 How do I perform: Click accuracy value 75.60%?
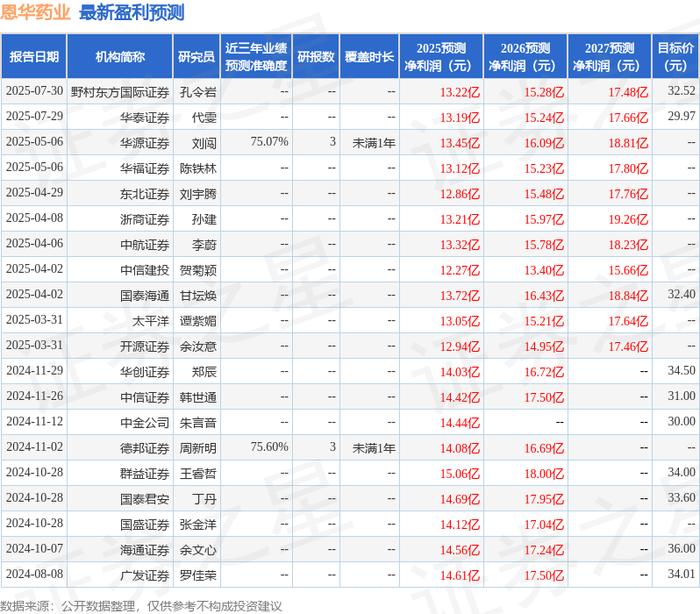point(269,447)
